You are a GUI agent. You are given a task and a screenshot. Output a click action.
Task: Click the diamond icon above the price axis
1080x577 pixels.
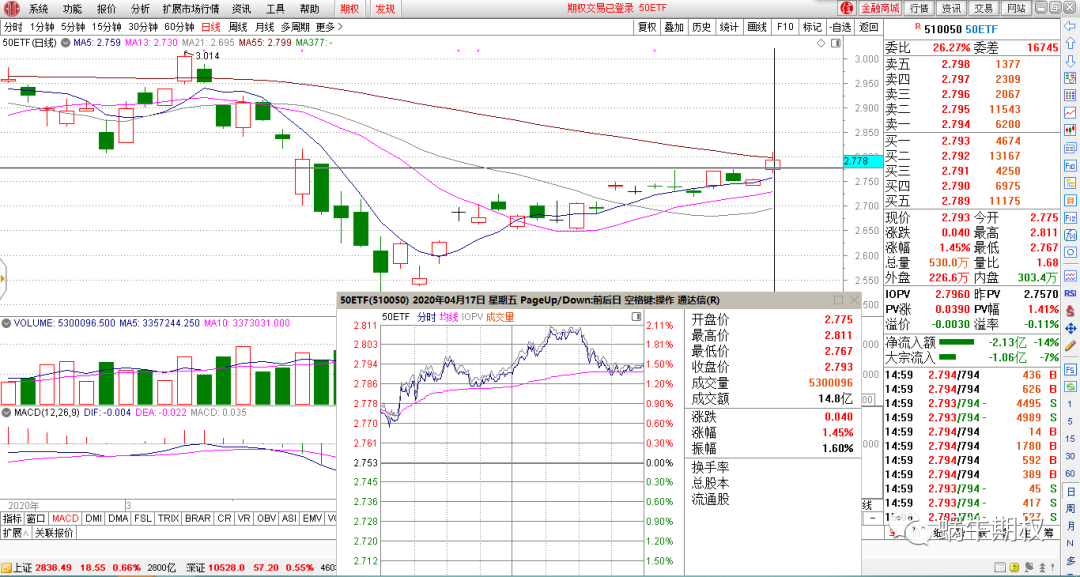coord(821,43)
